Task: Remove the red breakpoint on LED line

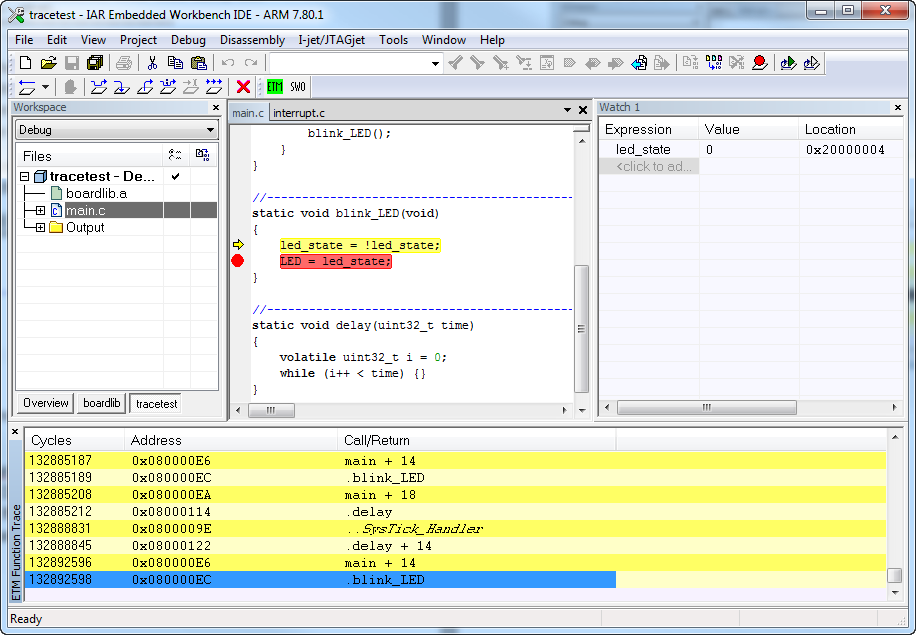Action: [x=238, y=261]
